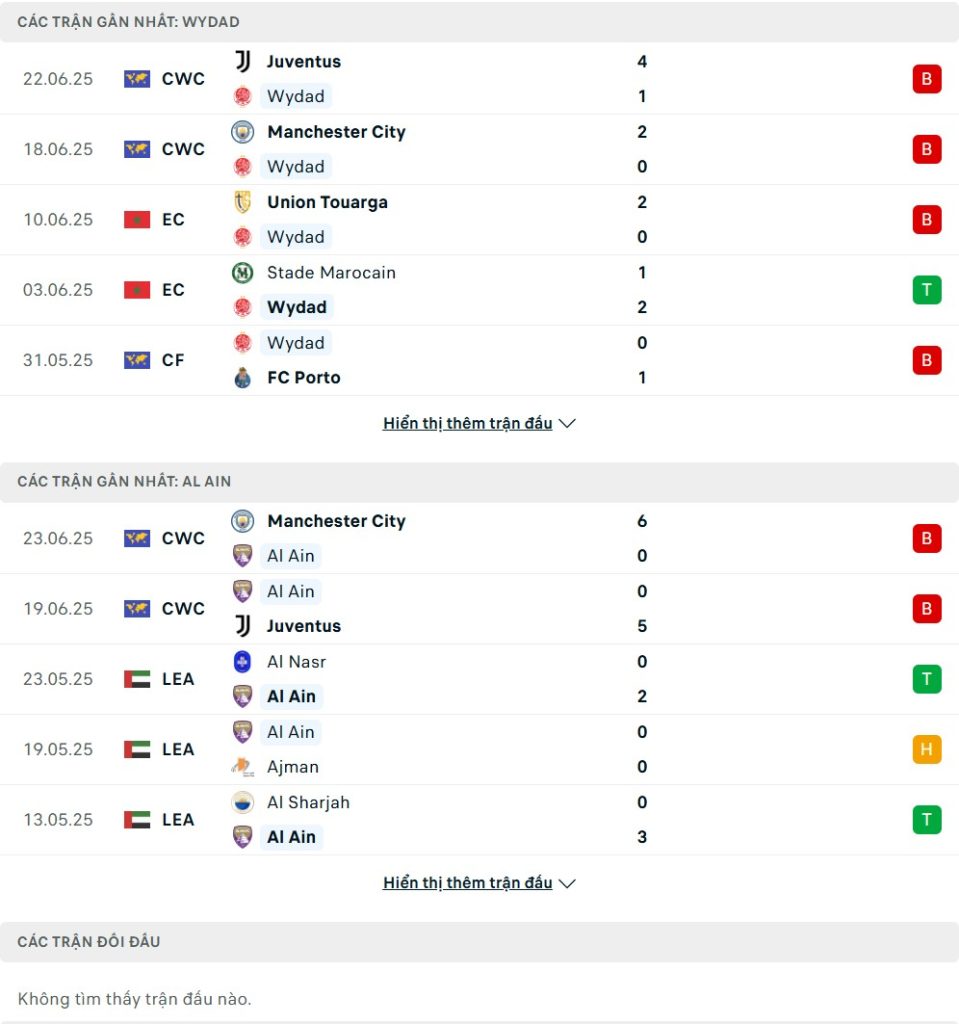Screen dimensions: 959x1024
Task: Click the Al Sharjah team crest
Action: 242,802
